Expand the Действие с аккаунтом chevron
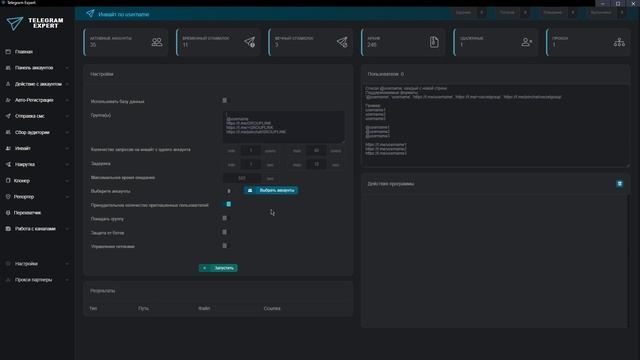Viewport: 640px width, 360px height. 67,84
